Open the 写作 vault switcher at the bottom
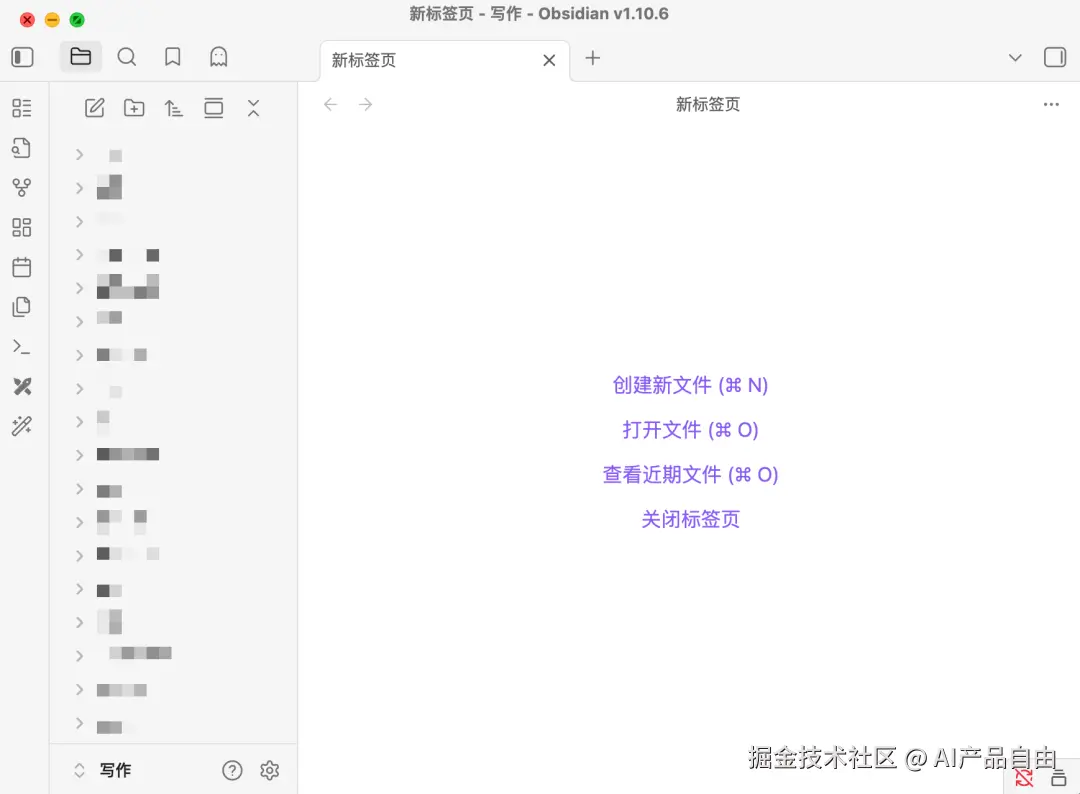The height and width of the screenshot is (794, 1080). pos(113,770)
